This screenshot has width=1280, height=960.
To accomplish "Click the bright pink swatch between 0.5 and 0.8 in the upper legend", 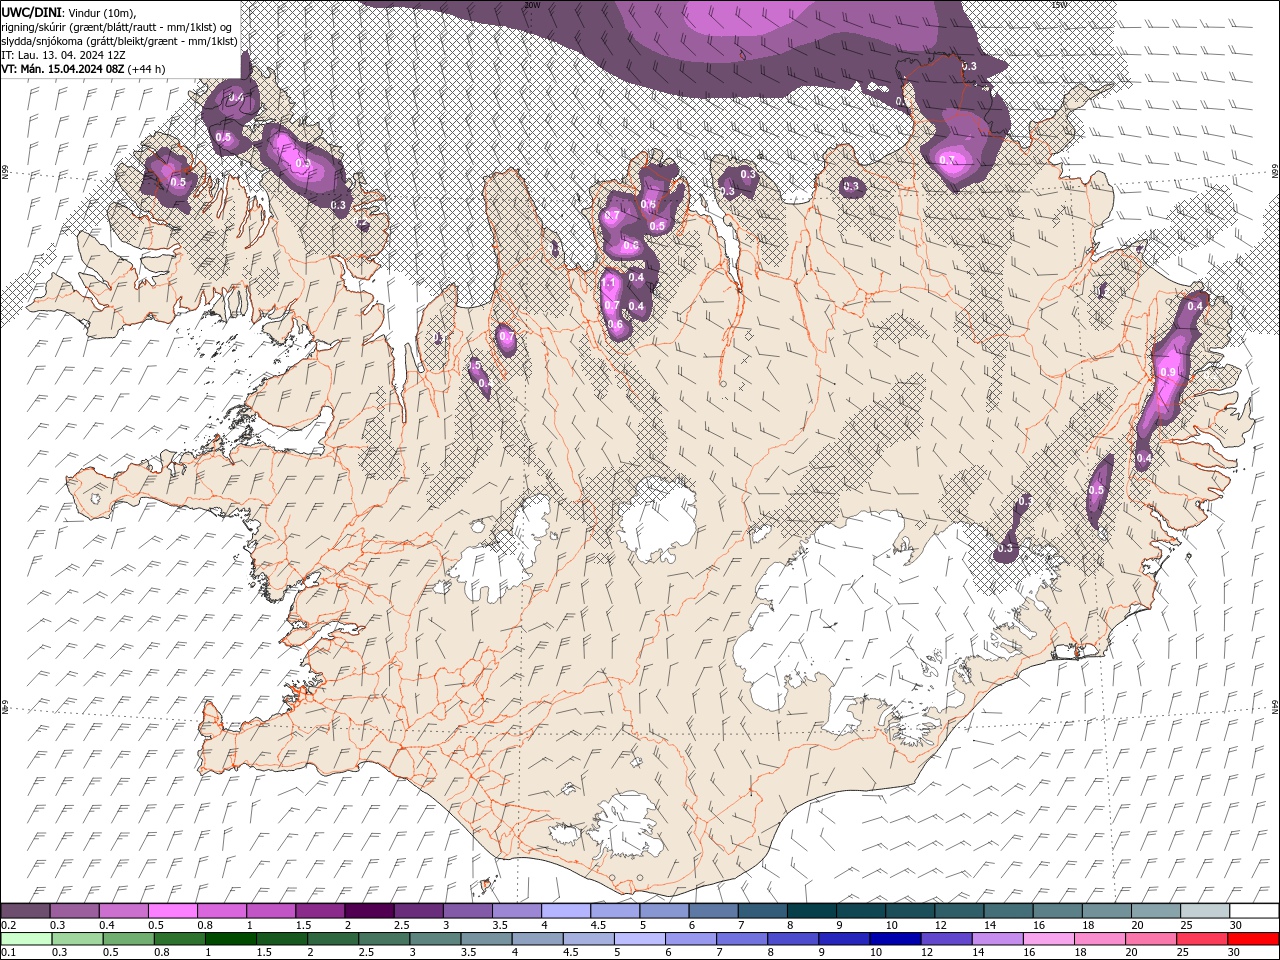I will click(173, 911).
